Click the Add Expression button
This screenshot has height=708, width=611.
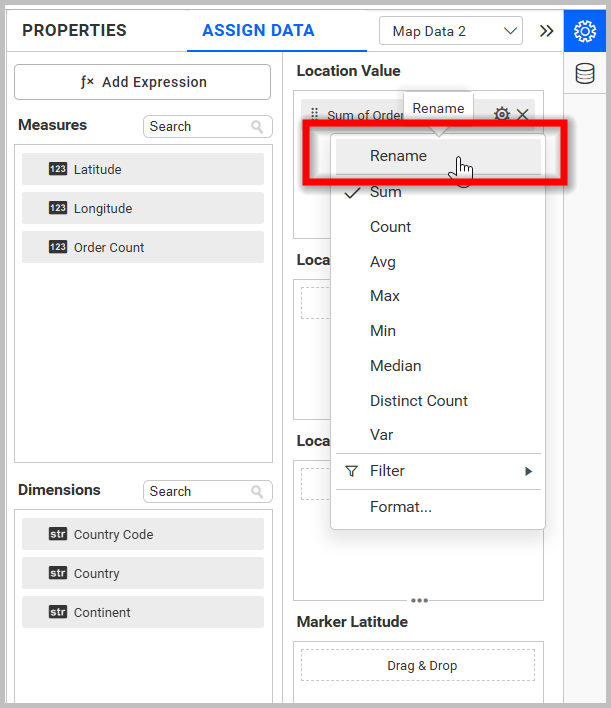click(142, 82)
